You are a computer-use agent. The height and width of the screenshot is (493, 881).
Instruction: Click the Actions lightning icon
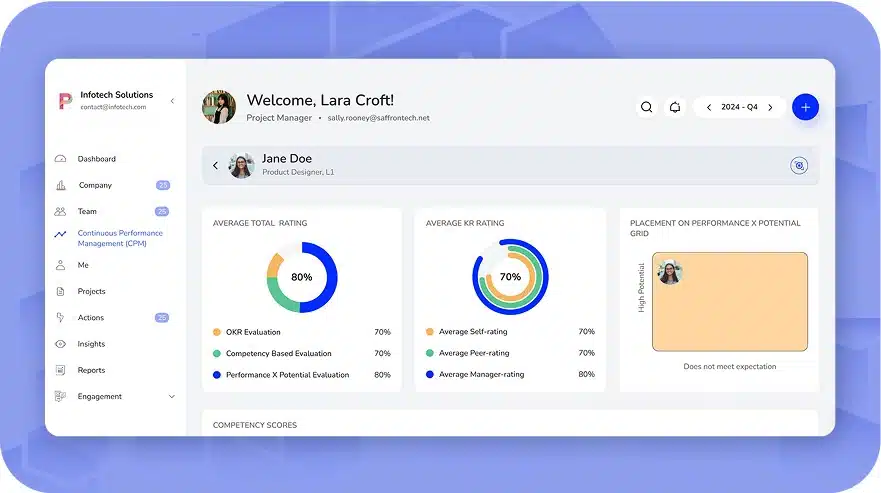[x=60, y=318]
